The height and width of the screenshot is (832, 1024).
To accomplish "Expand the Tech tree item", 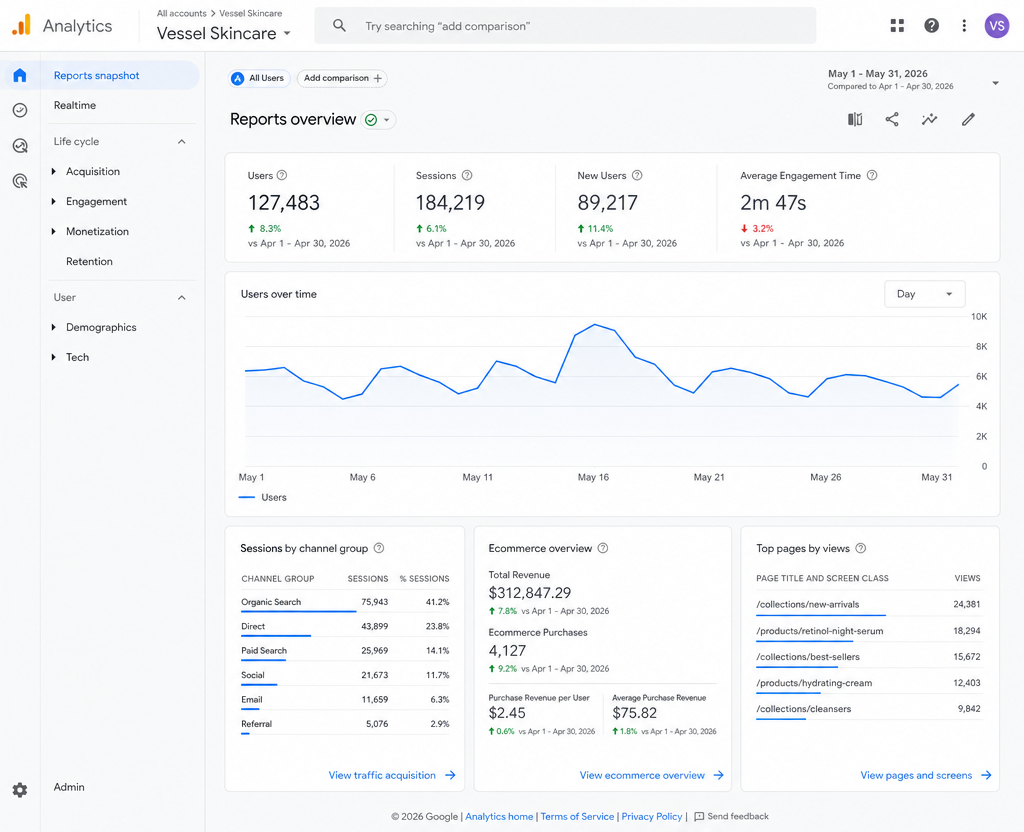I will (x=54, y=357).
